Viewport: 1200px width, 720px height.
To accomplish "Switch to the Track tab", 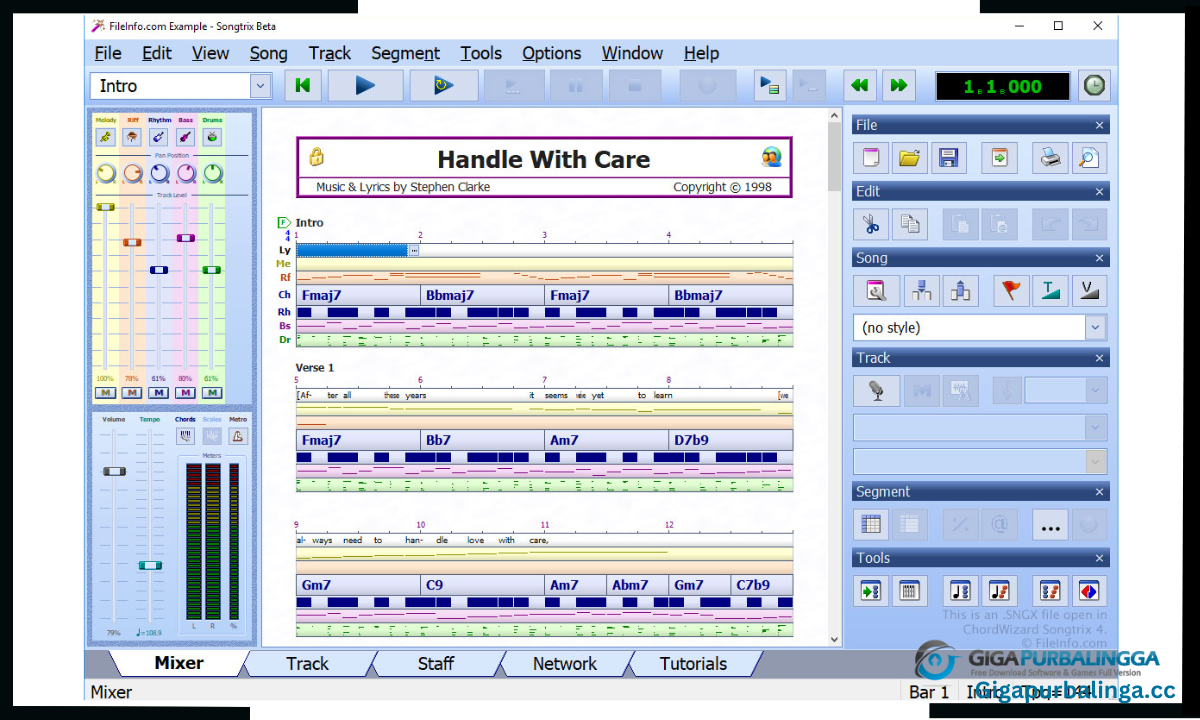I will [307, 663].
